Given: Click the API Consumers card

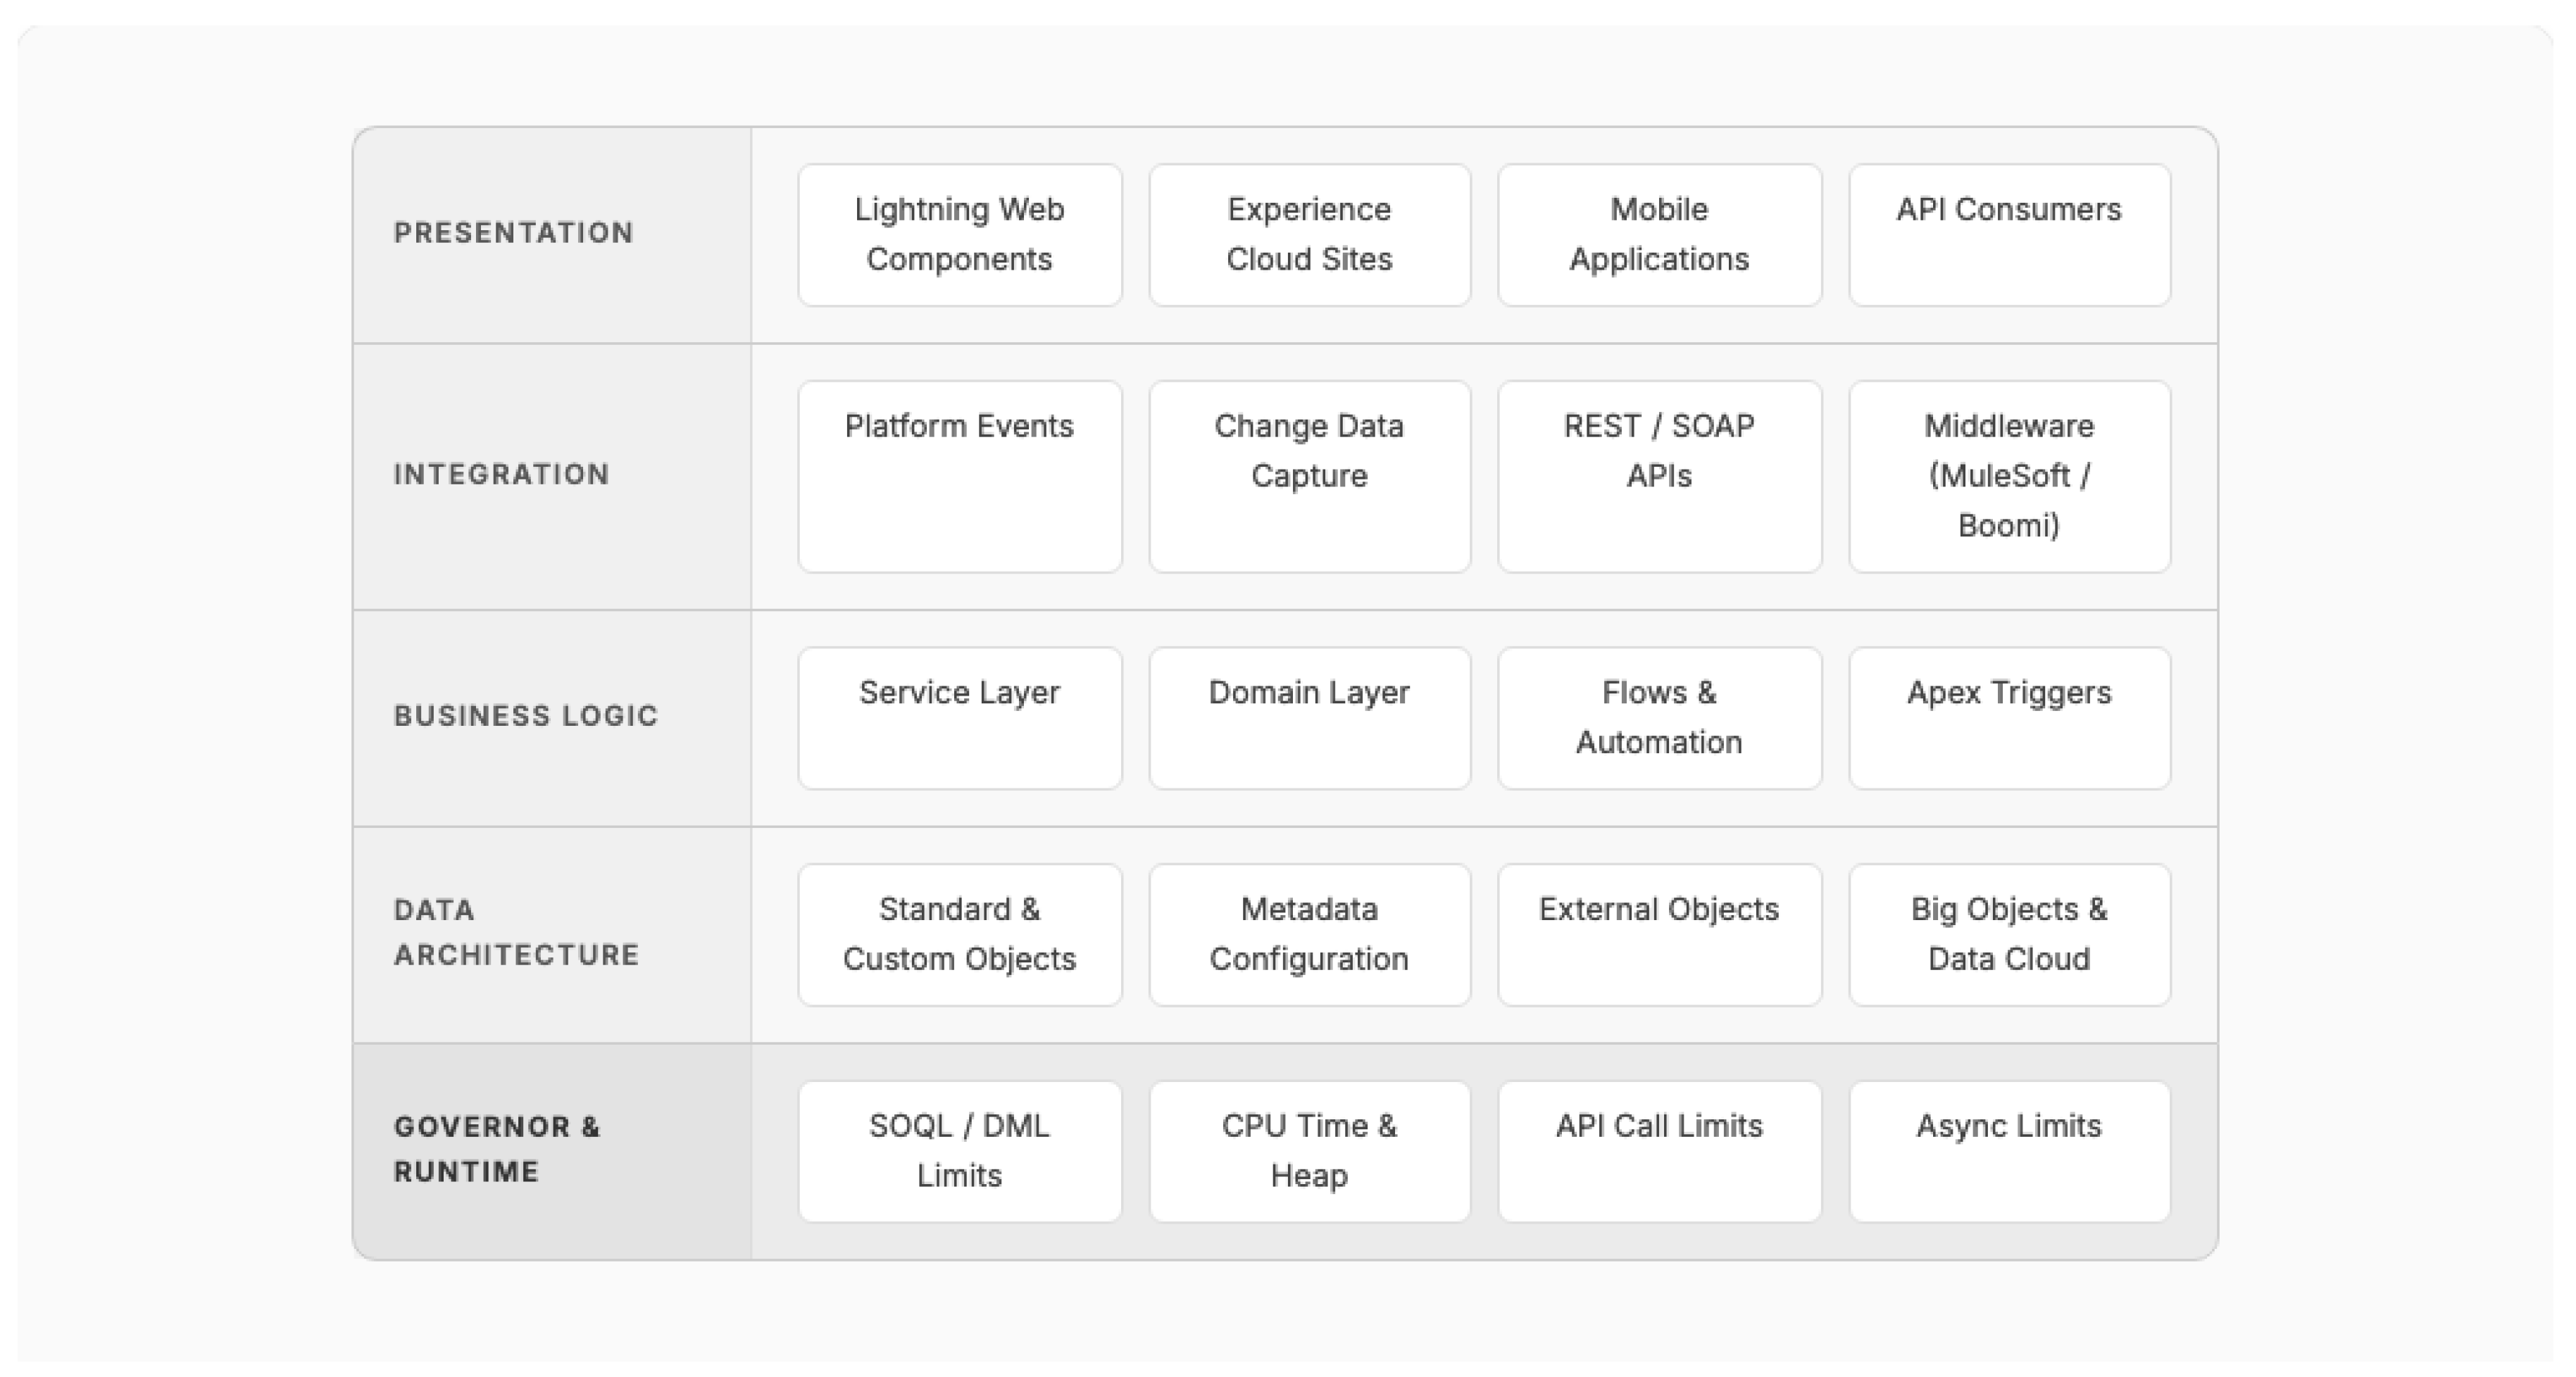Looking at the screenshot, I should coord(2009,235).
